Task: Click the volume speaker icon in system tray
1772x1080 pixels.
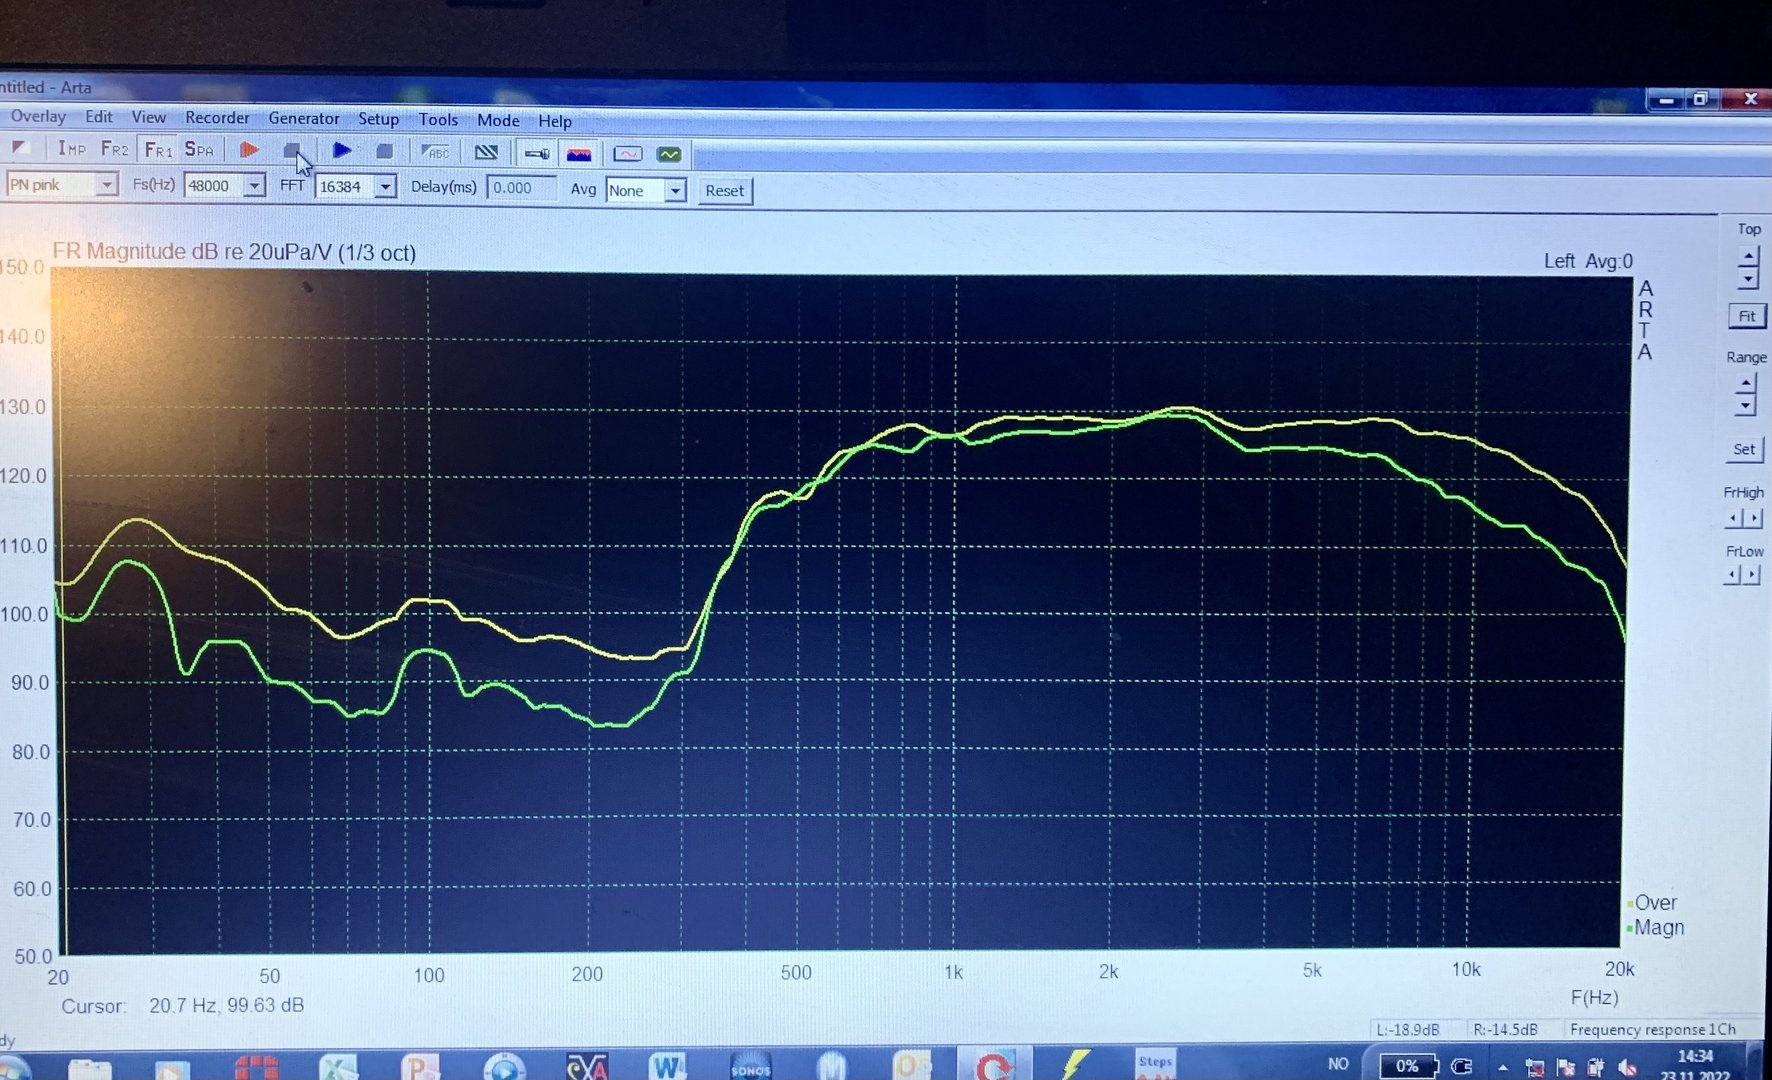Action: [x=1628, y=1067]
